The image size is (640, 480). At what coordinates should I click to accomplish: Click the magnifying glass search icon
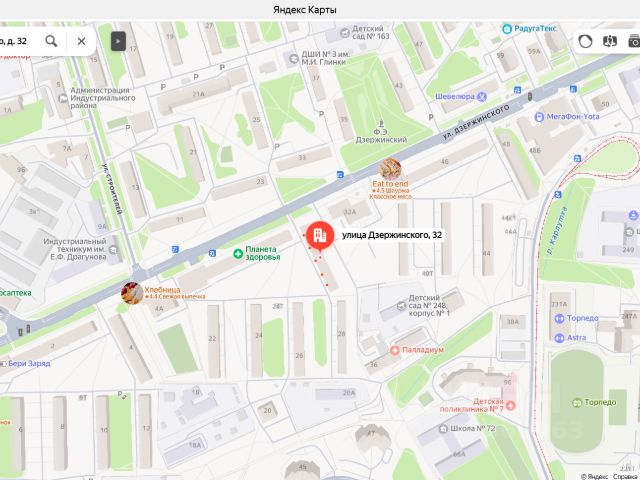coord(51,41)
